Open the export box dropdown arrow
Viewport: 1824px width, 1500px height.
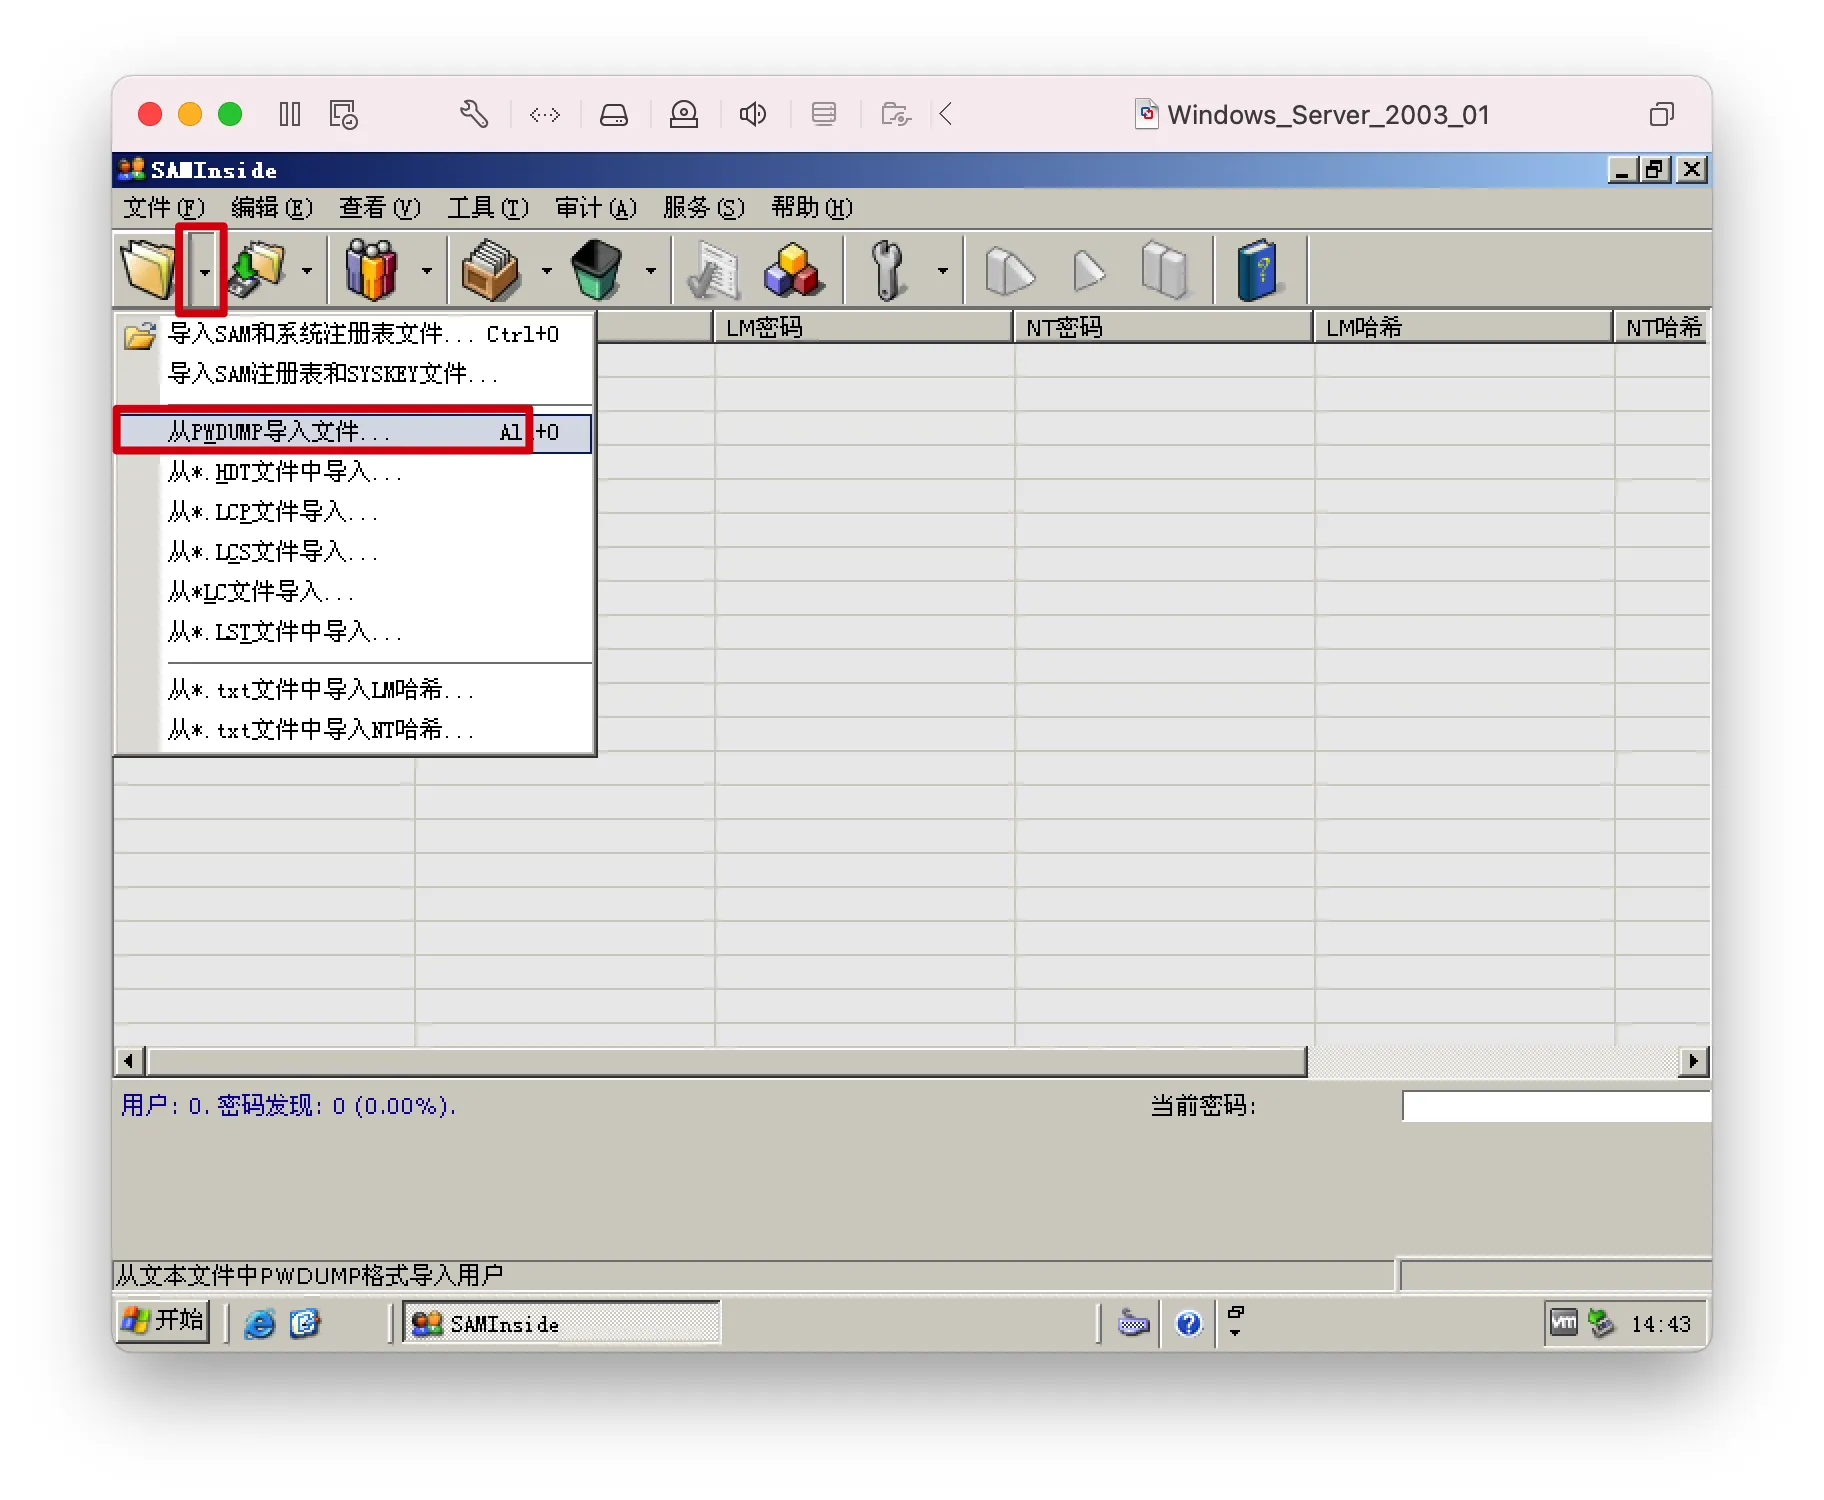546,271
